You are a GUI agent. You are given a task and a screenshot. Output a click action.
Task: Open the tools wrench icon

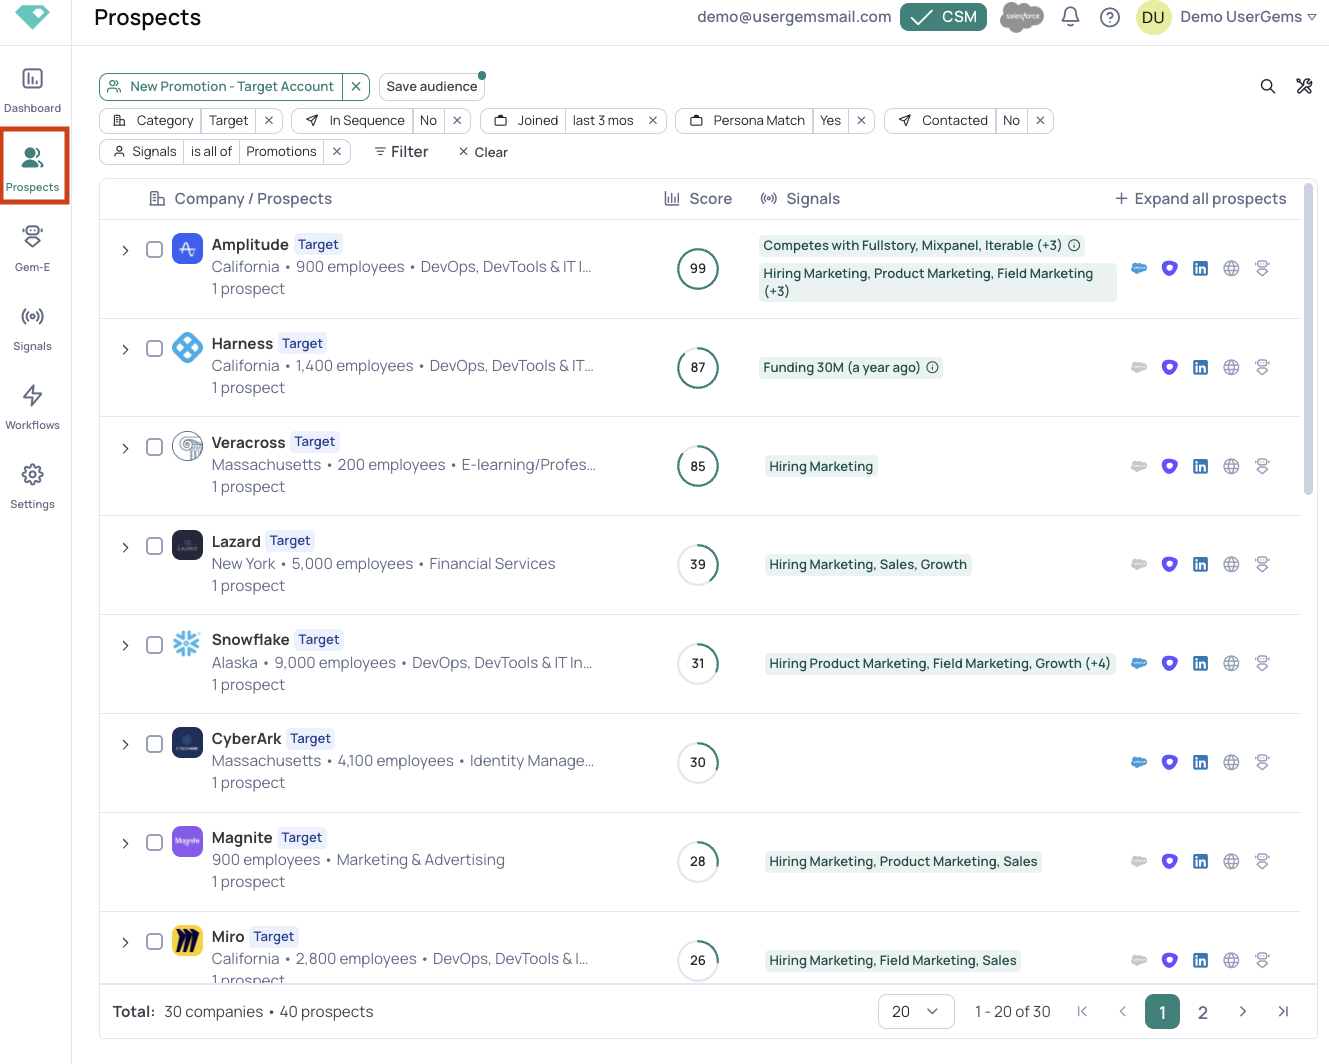point(1304,86)
